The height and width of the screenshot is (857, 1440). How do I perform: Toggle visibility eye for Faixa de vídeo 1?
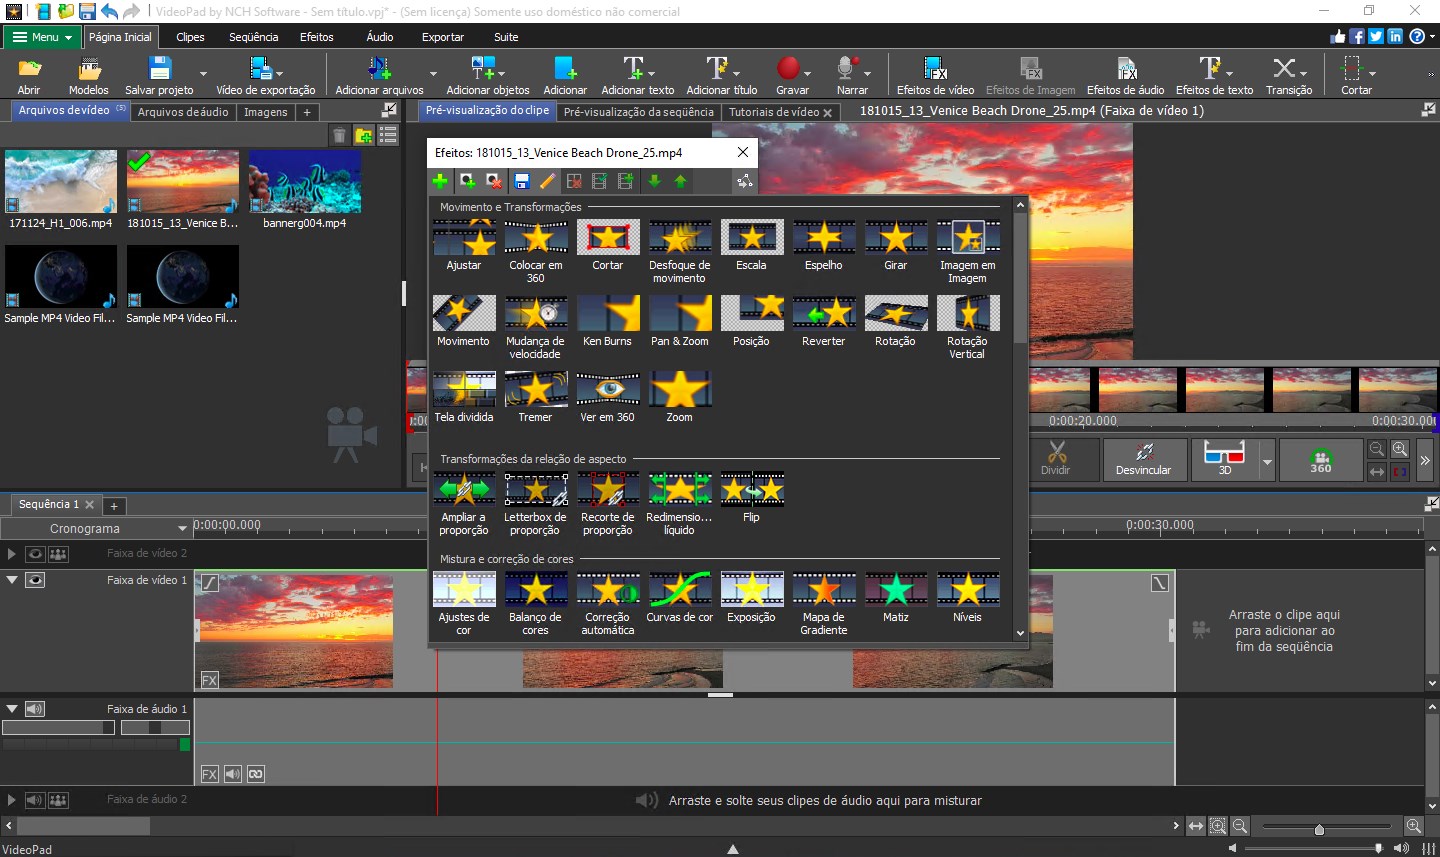(35, 580)
